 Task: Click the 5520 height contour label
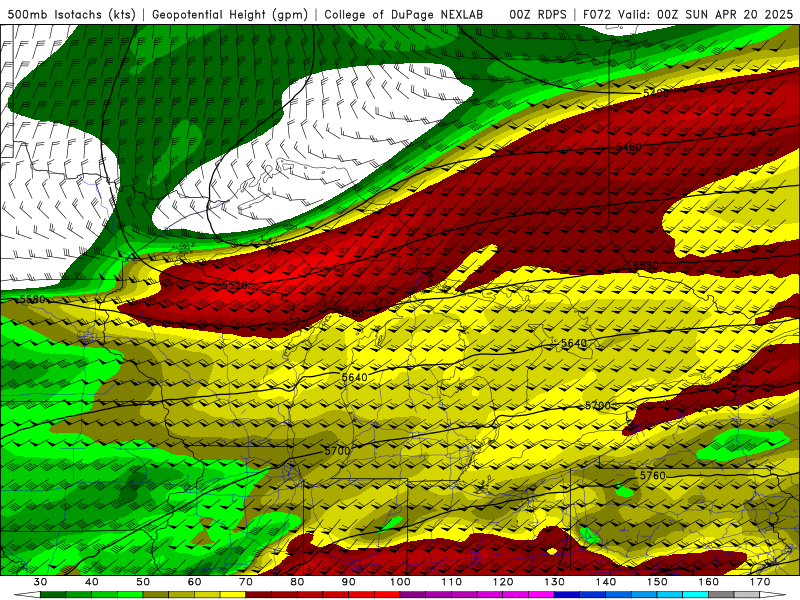(235, 285)
